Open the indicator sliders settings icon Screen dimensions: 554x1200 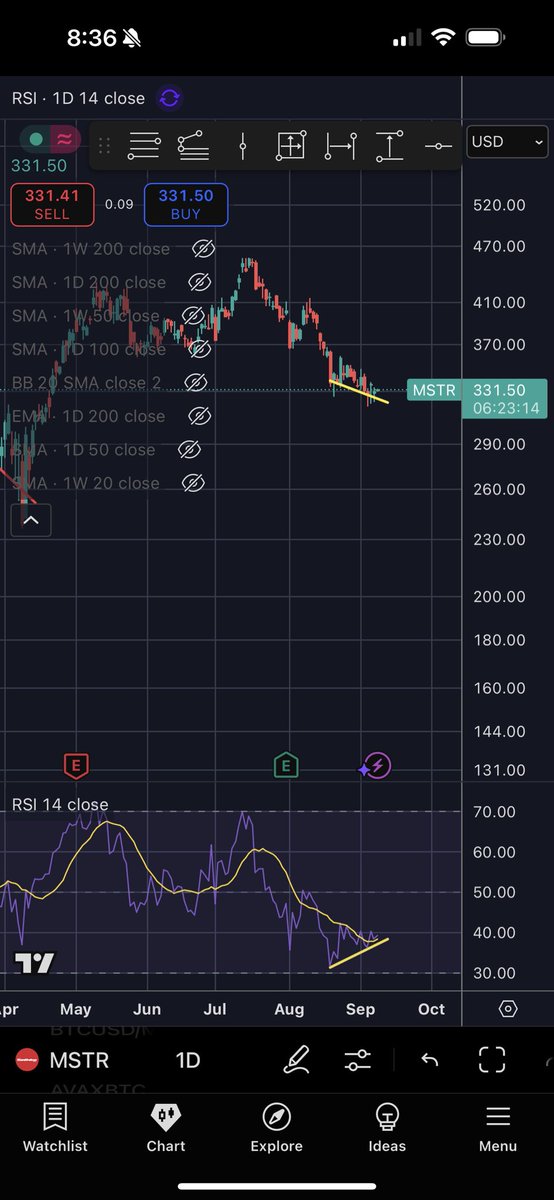(357, 1059)
